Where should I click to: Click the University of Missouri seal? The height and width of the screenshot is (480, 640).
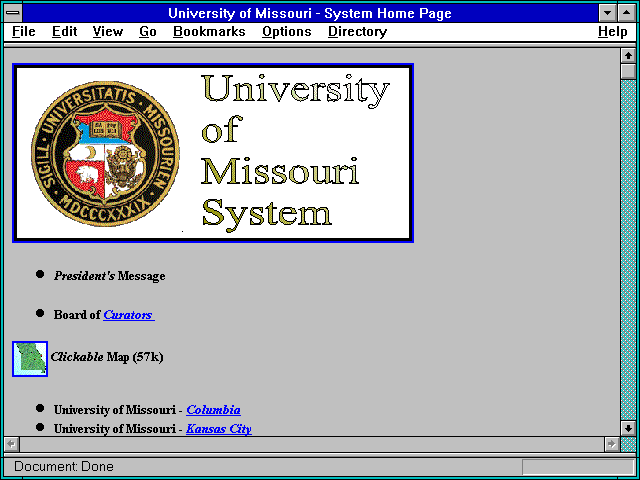coord(105,153)
